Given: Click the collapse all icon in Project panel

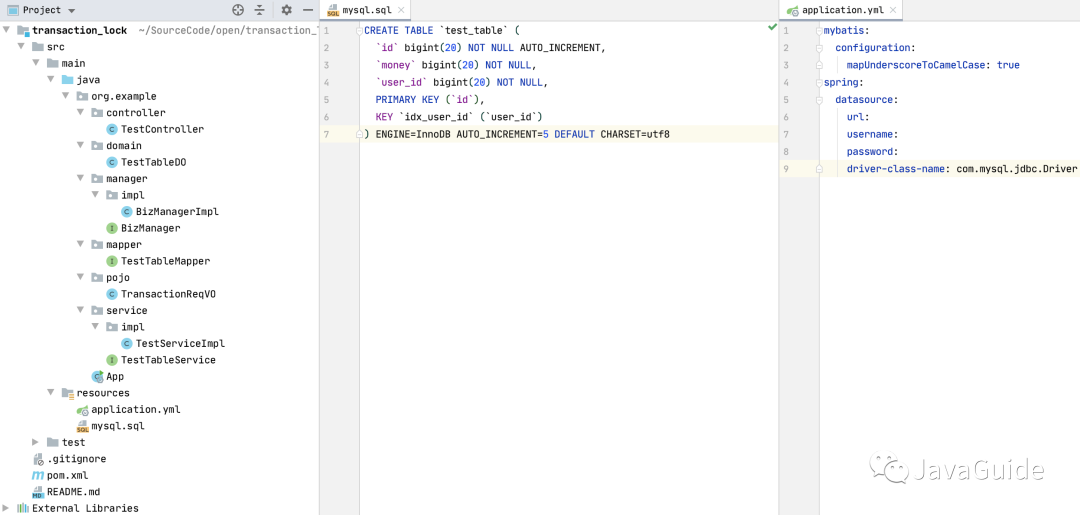Looking at the screenshot, I should [259, 10].
